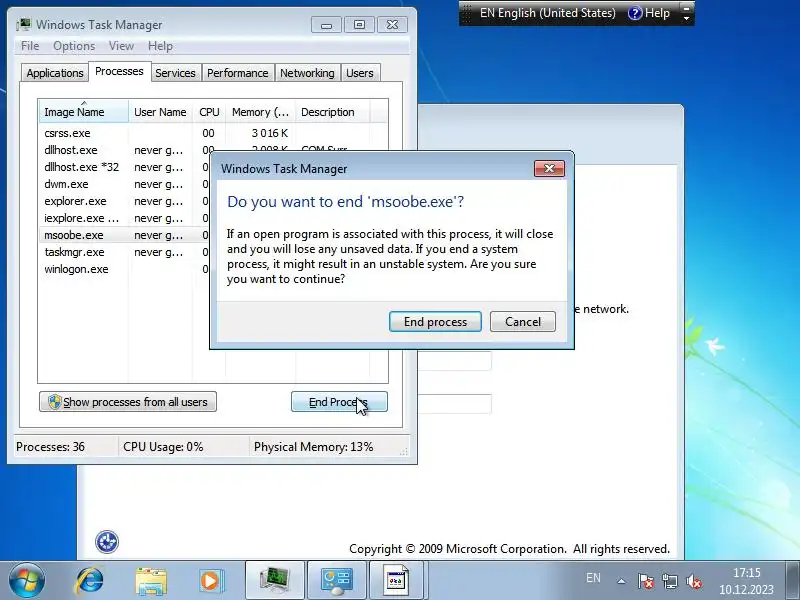Select the msoobe.exe process row
Screen dimensions: 800x600
[x=124, y=235]
